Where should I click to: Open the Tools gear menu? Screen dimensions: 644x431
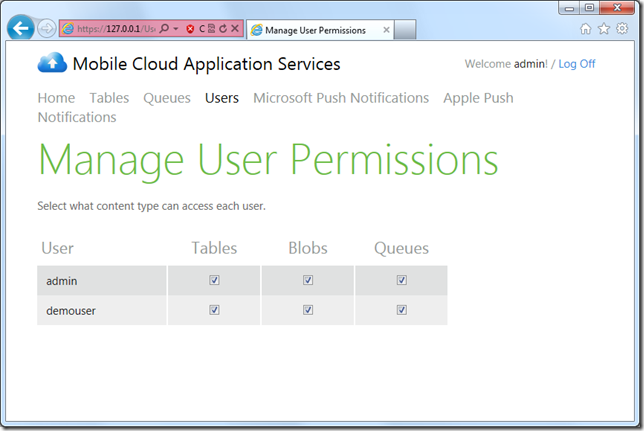tap(622, 28)
